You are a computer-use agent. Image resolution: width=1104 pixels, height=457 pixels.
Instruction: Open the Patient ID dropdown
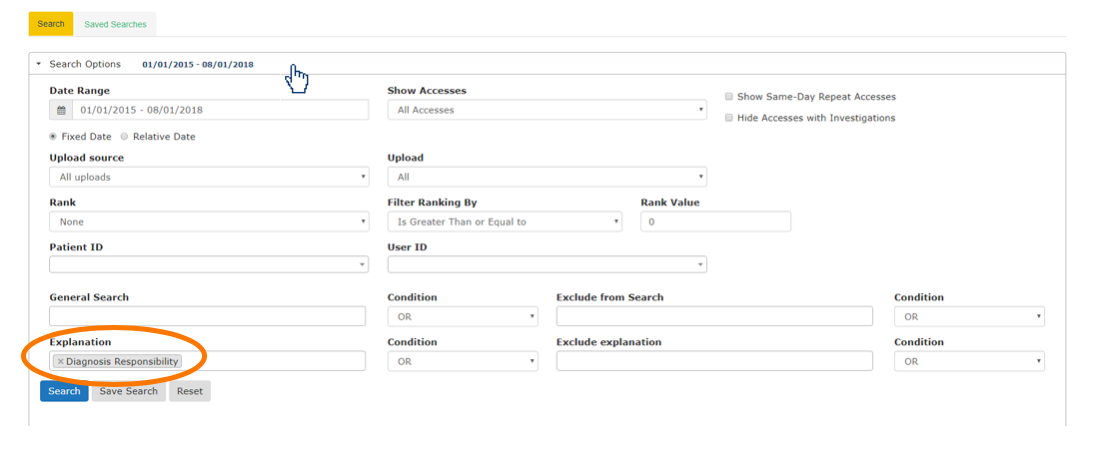[208, 265]
